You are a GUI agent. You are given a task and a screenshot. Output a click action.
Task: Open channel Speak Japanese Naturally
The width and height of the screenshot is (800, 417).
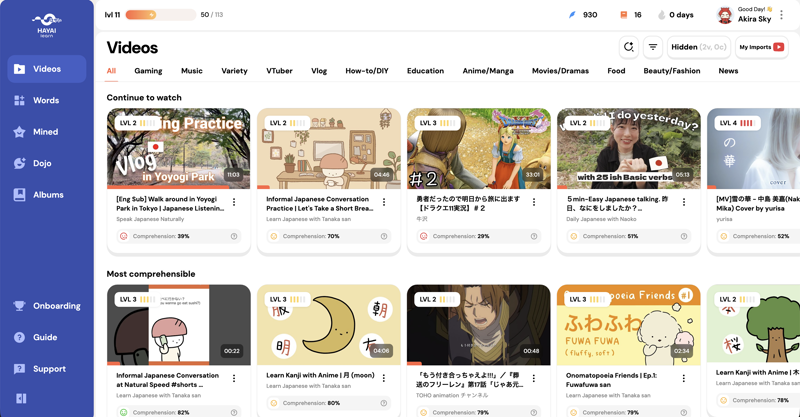(x=150, y=219)
